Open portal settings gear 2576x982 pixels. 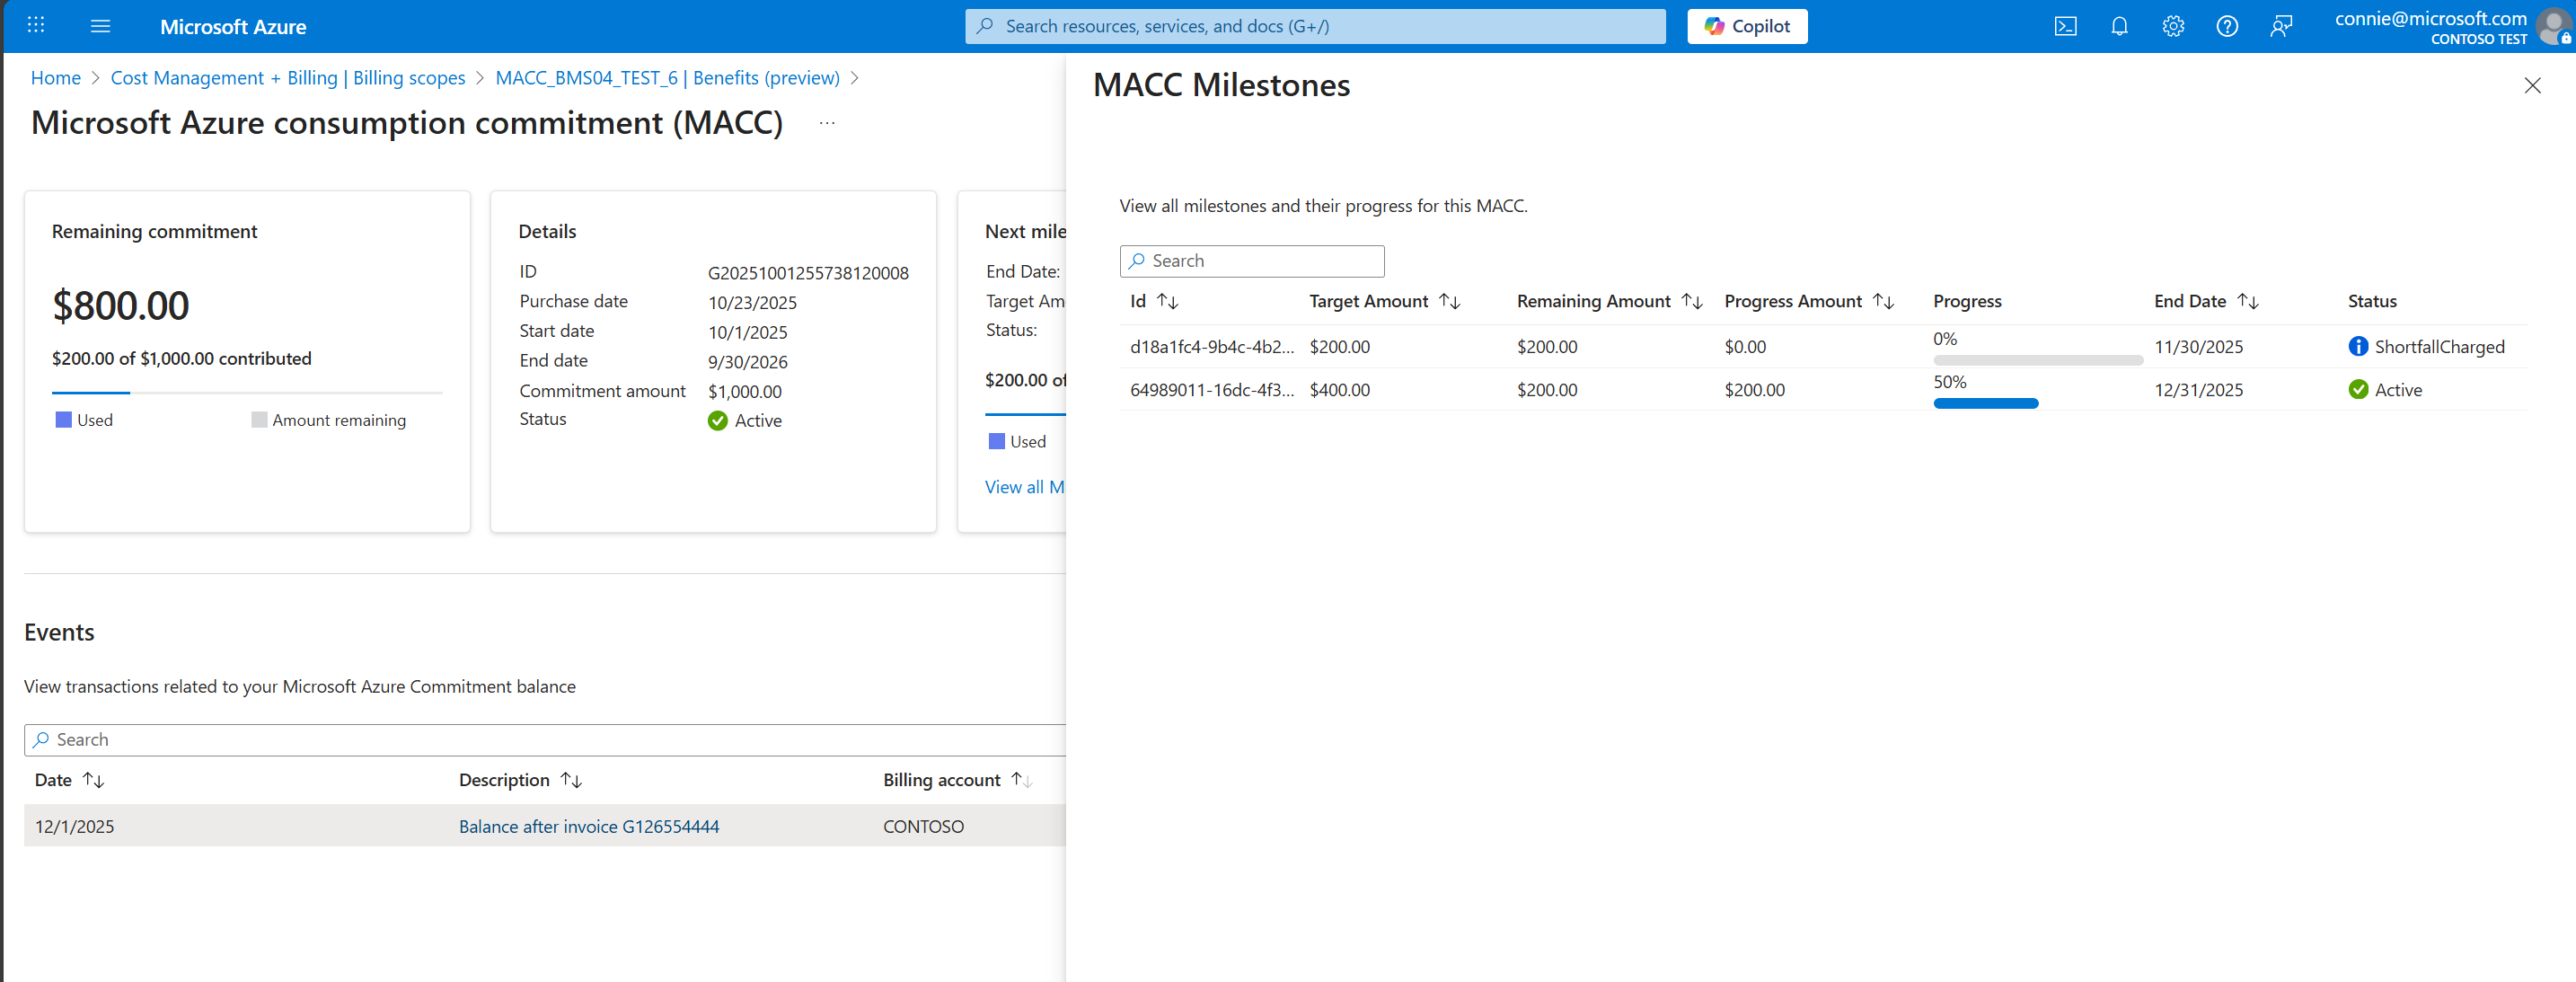[x=2173, y=27]
